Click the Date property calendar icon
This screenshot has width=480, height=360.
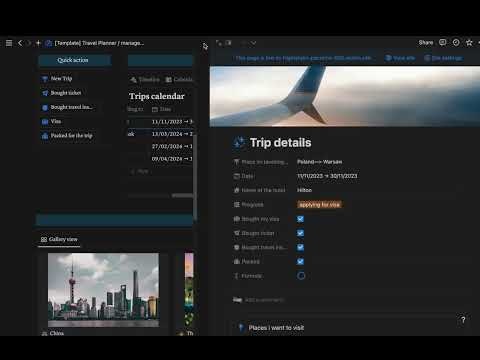[237, 176]
